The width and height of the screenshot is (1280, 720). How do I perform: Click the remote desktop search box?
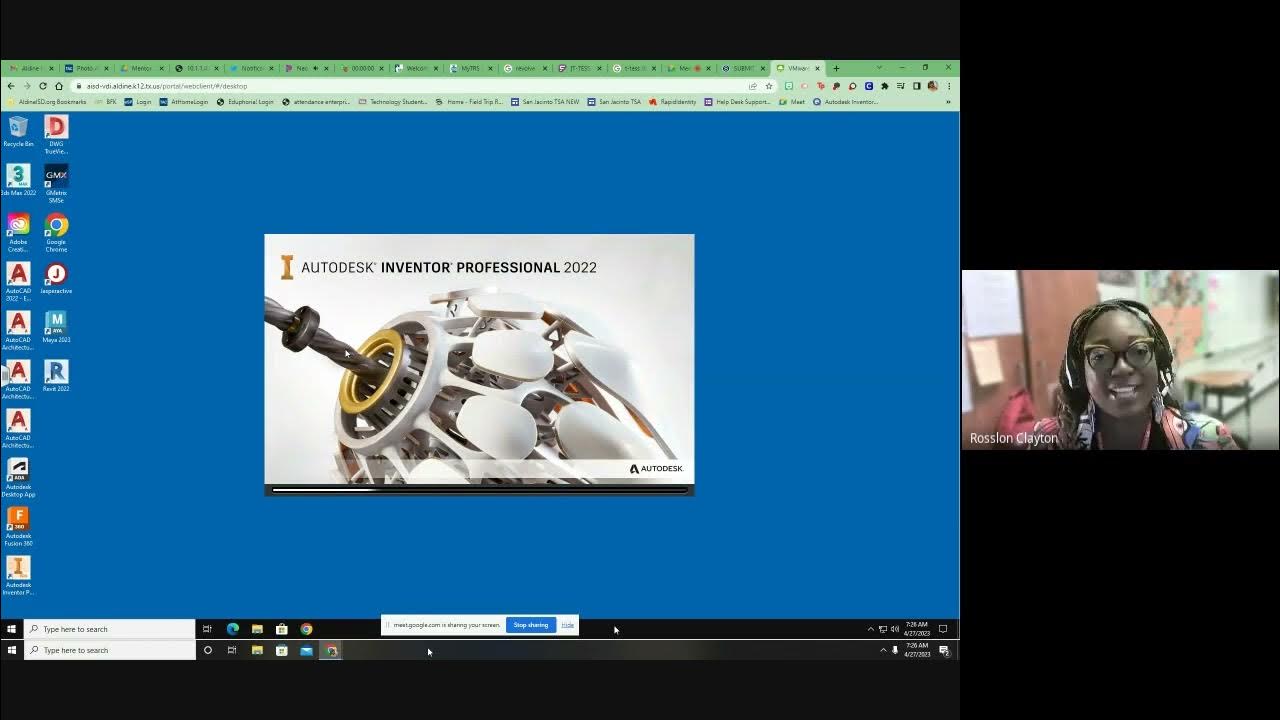[x=110, y=629]
